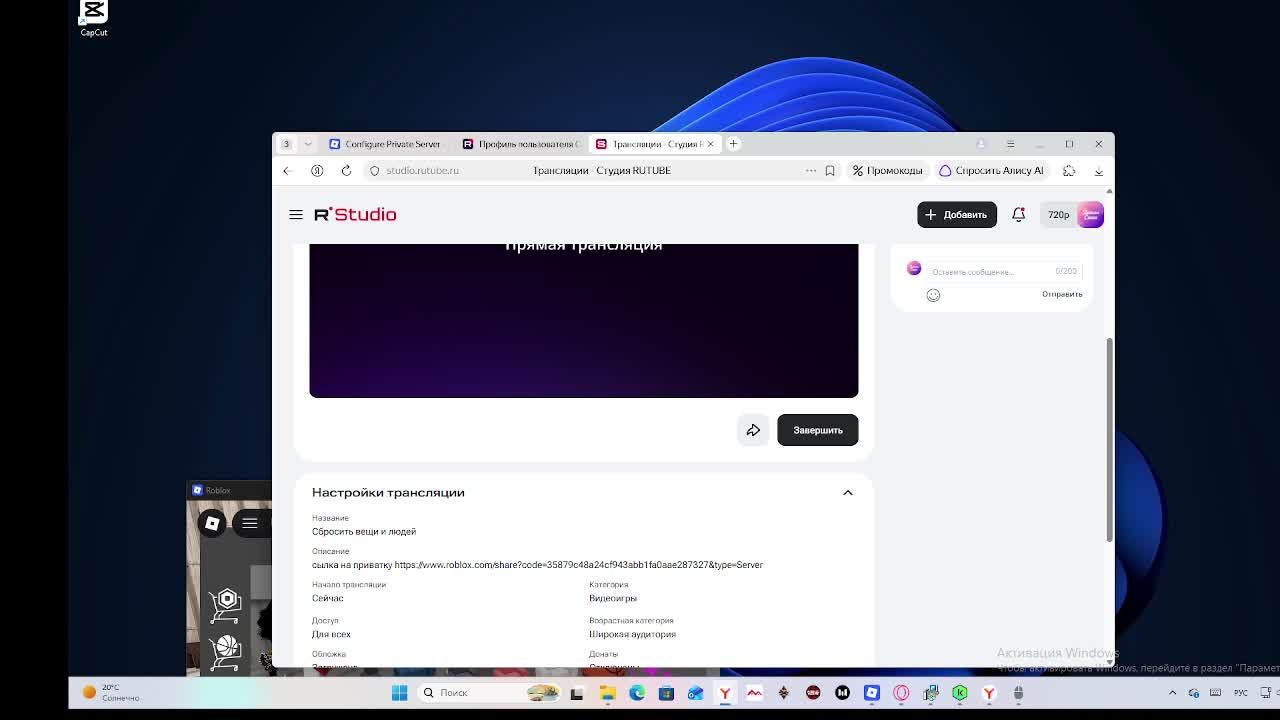Click the Для всех access value
Image resolution: width=1280 pixels, height=720 pixels.
(331, 634)
